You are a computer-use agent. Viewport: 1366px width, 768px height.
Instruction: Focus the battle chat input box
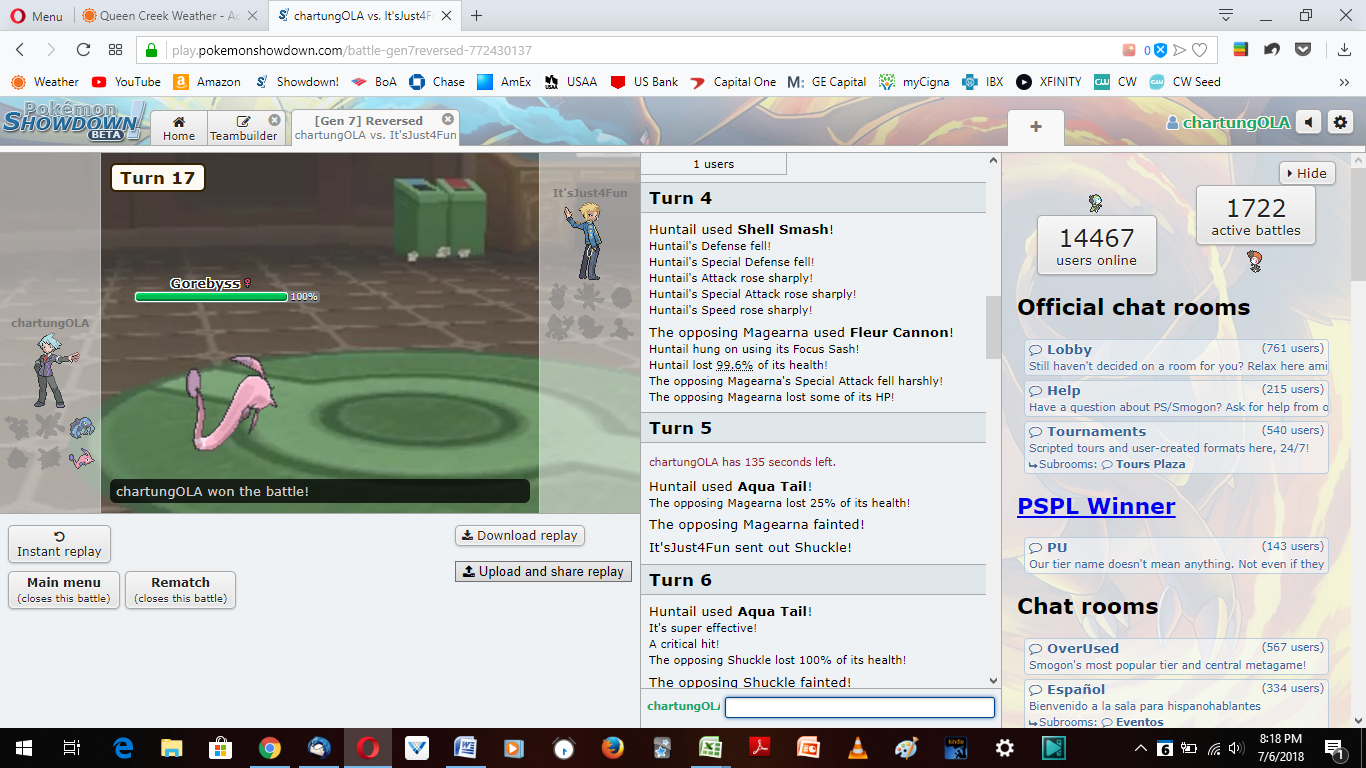[x=860, y=707]
